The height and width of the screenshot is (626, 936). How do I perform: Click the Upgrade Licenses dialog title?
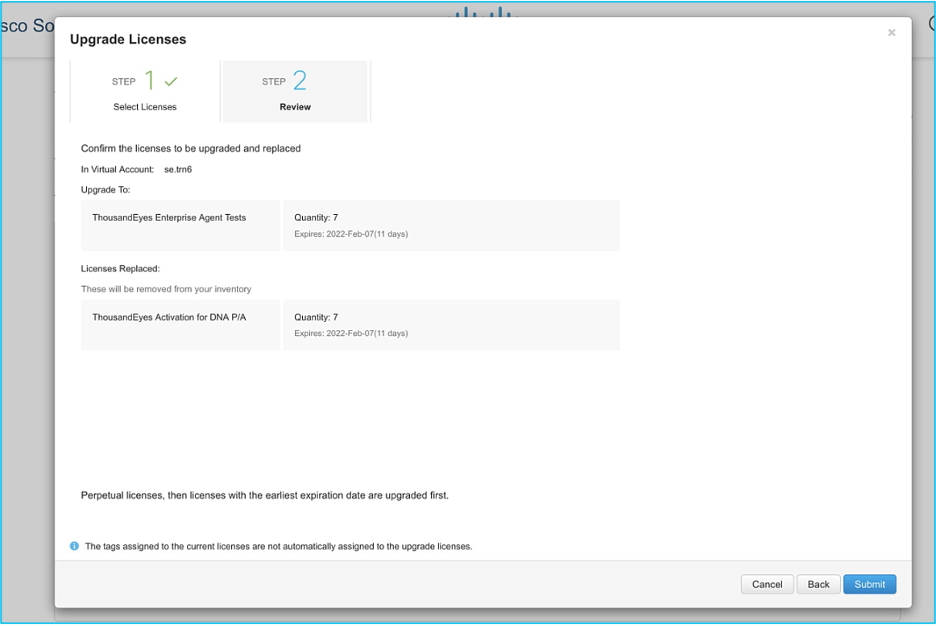(128, 39)
